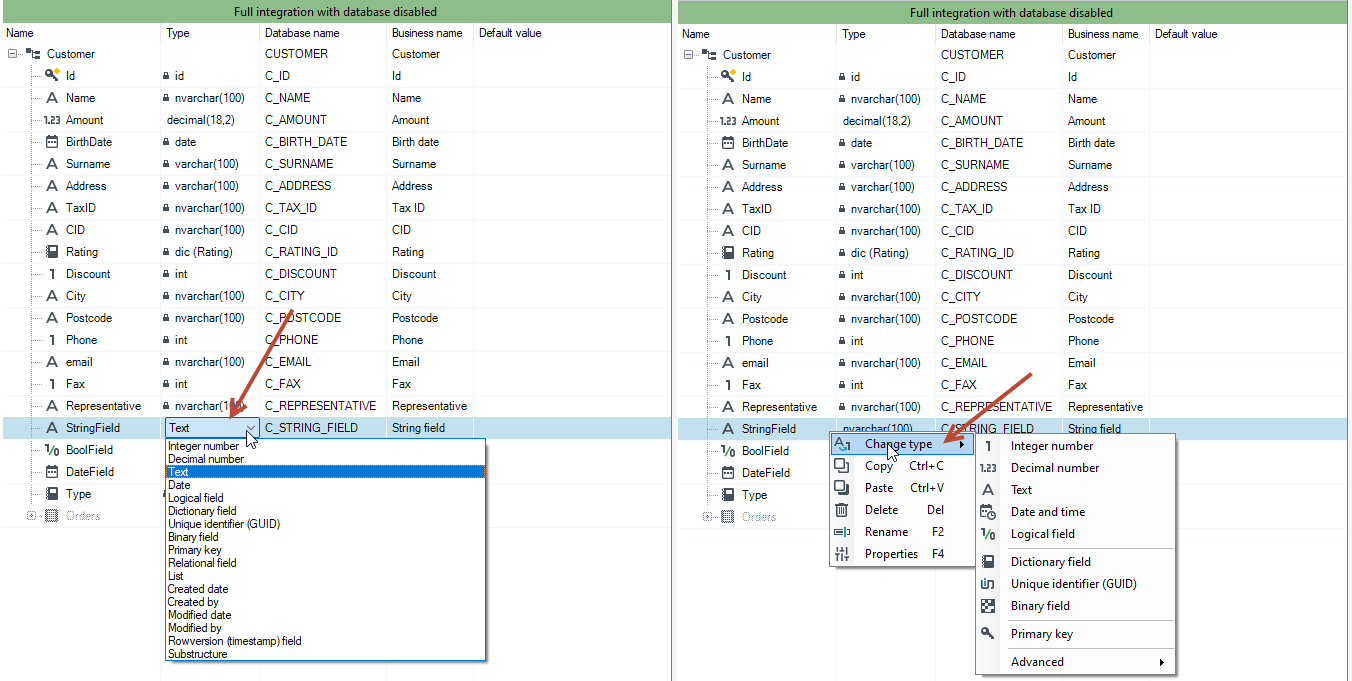Click the integer icon beside Discount in left panel
1352x681 pixels.
point(53,274)
